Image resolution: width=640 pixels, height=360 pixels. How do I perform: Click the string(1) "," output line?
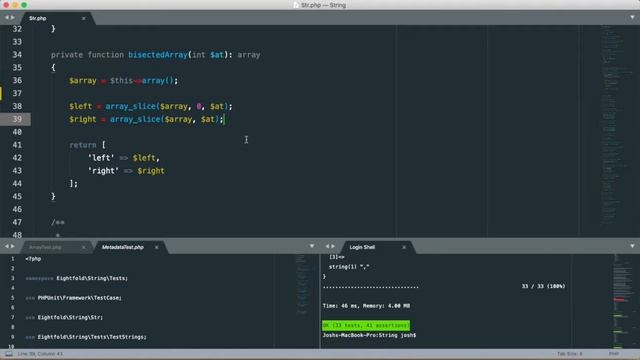(x=349, y=267)
